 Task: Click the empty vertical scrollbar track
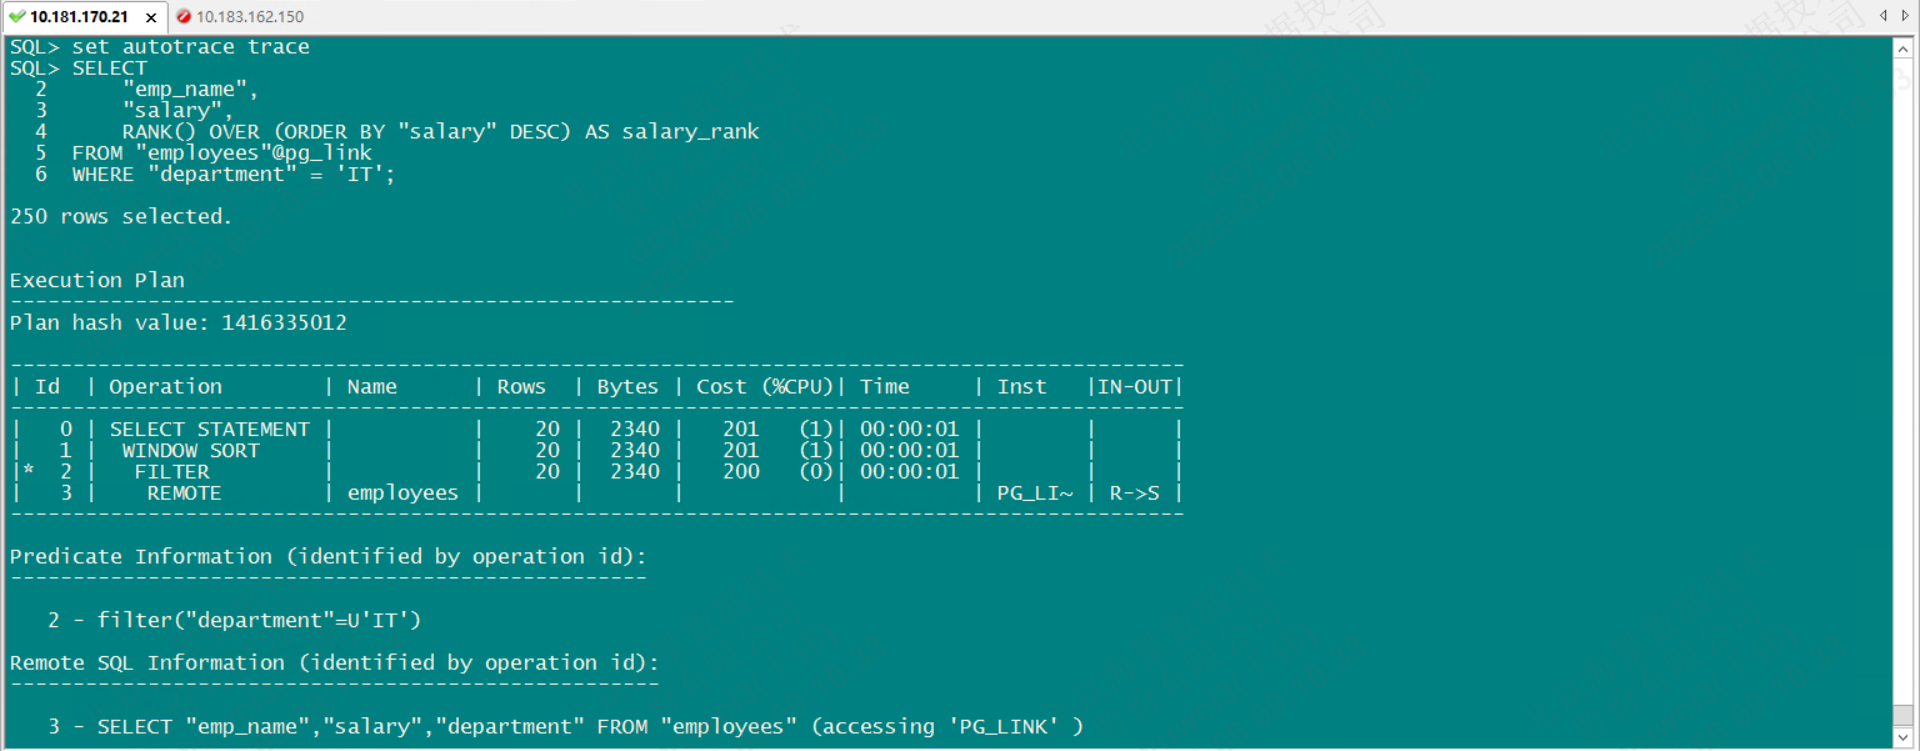[x=1903, y=380]
